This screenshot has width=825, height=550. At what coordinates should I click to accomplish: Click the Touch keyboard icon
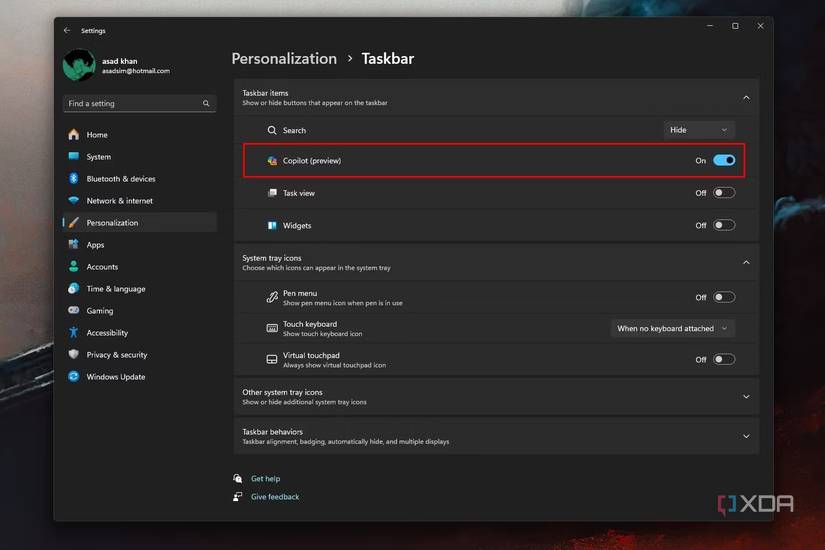(x=271, y=328)
